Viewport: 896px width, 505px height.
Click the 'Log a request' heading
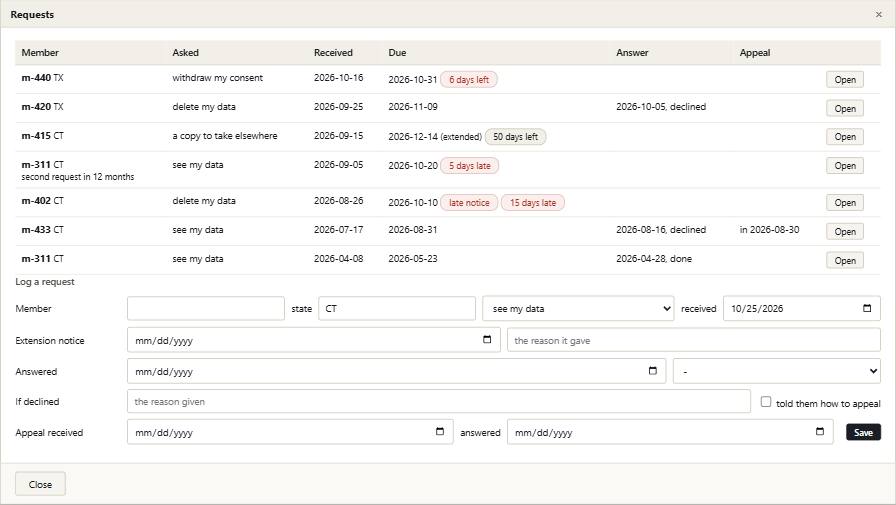(45, 282)
